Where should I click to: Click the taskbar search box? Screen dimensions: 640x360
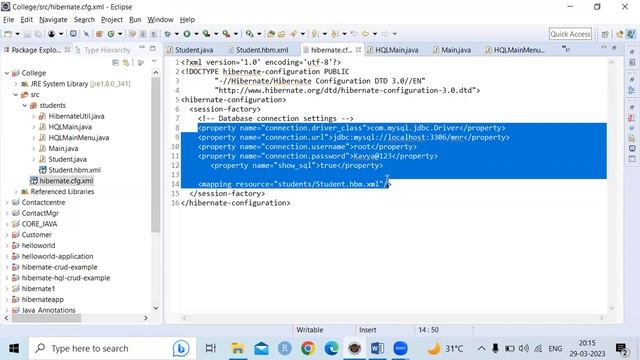click(x=112, y=349)
